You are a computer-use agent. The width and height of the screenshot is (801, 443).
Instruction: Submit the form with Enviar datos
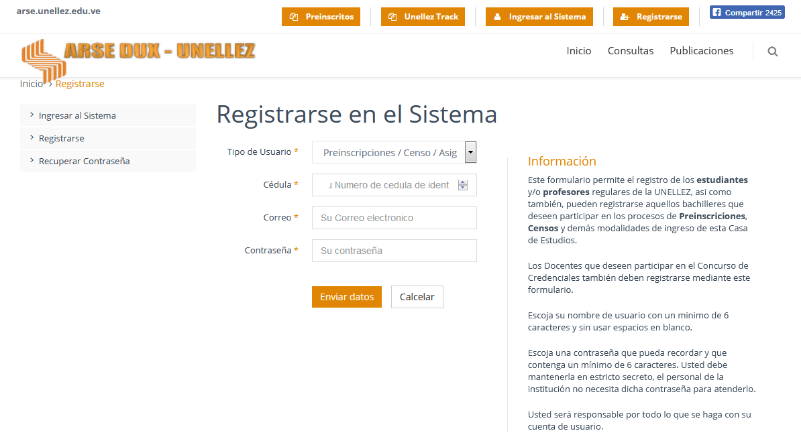(347, 297)
